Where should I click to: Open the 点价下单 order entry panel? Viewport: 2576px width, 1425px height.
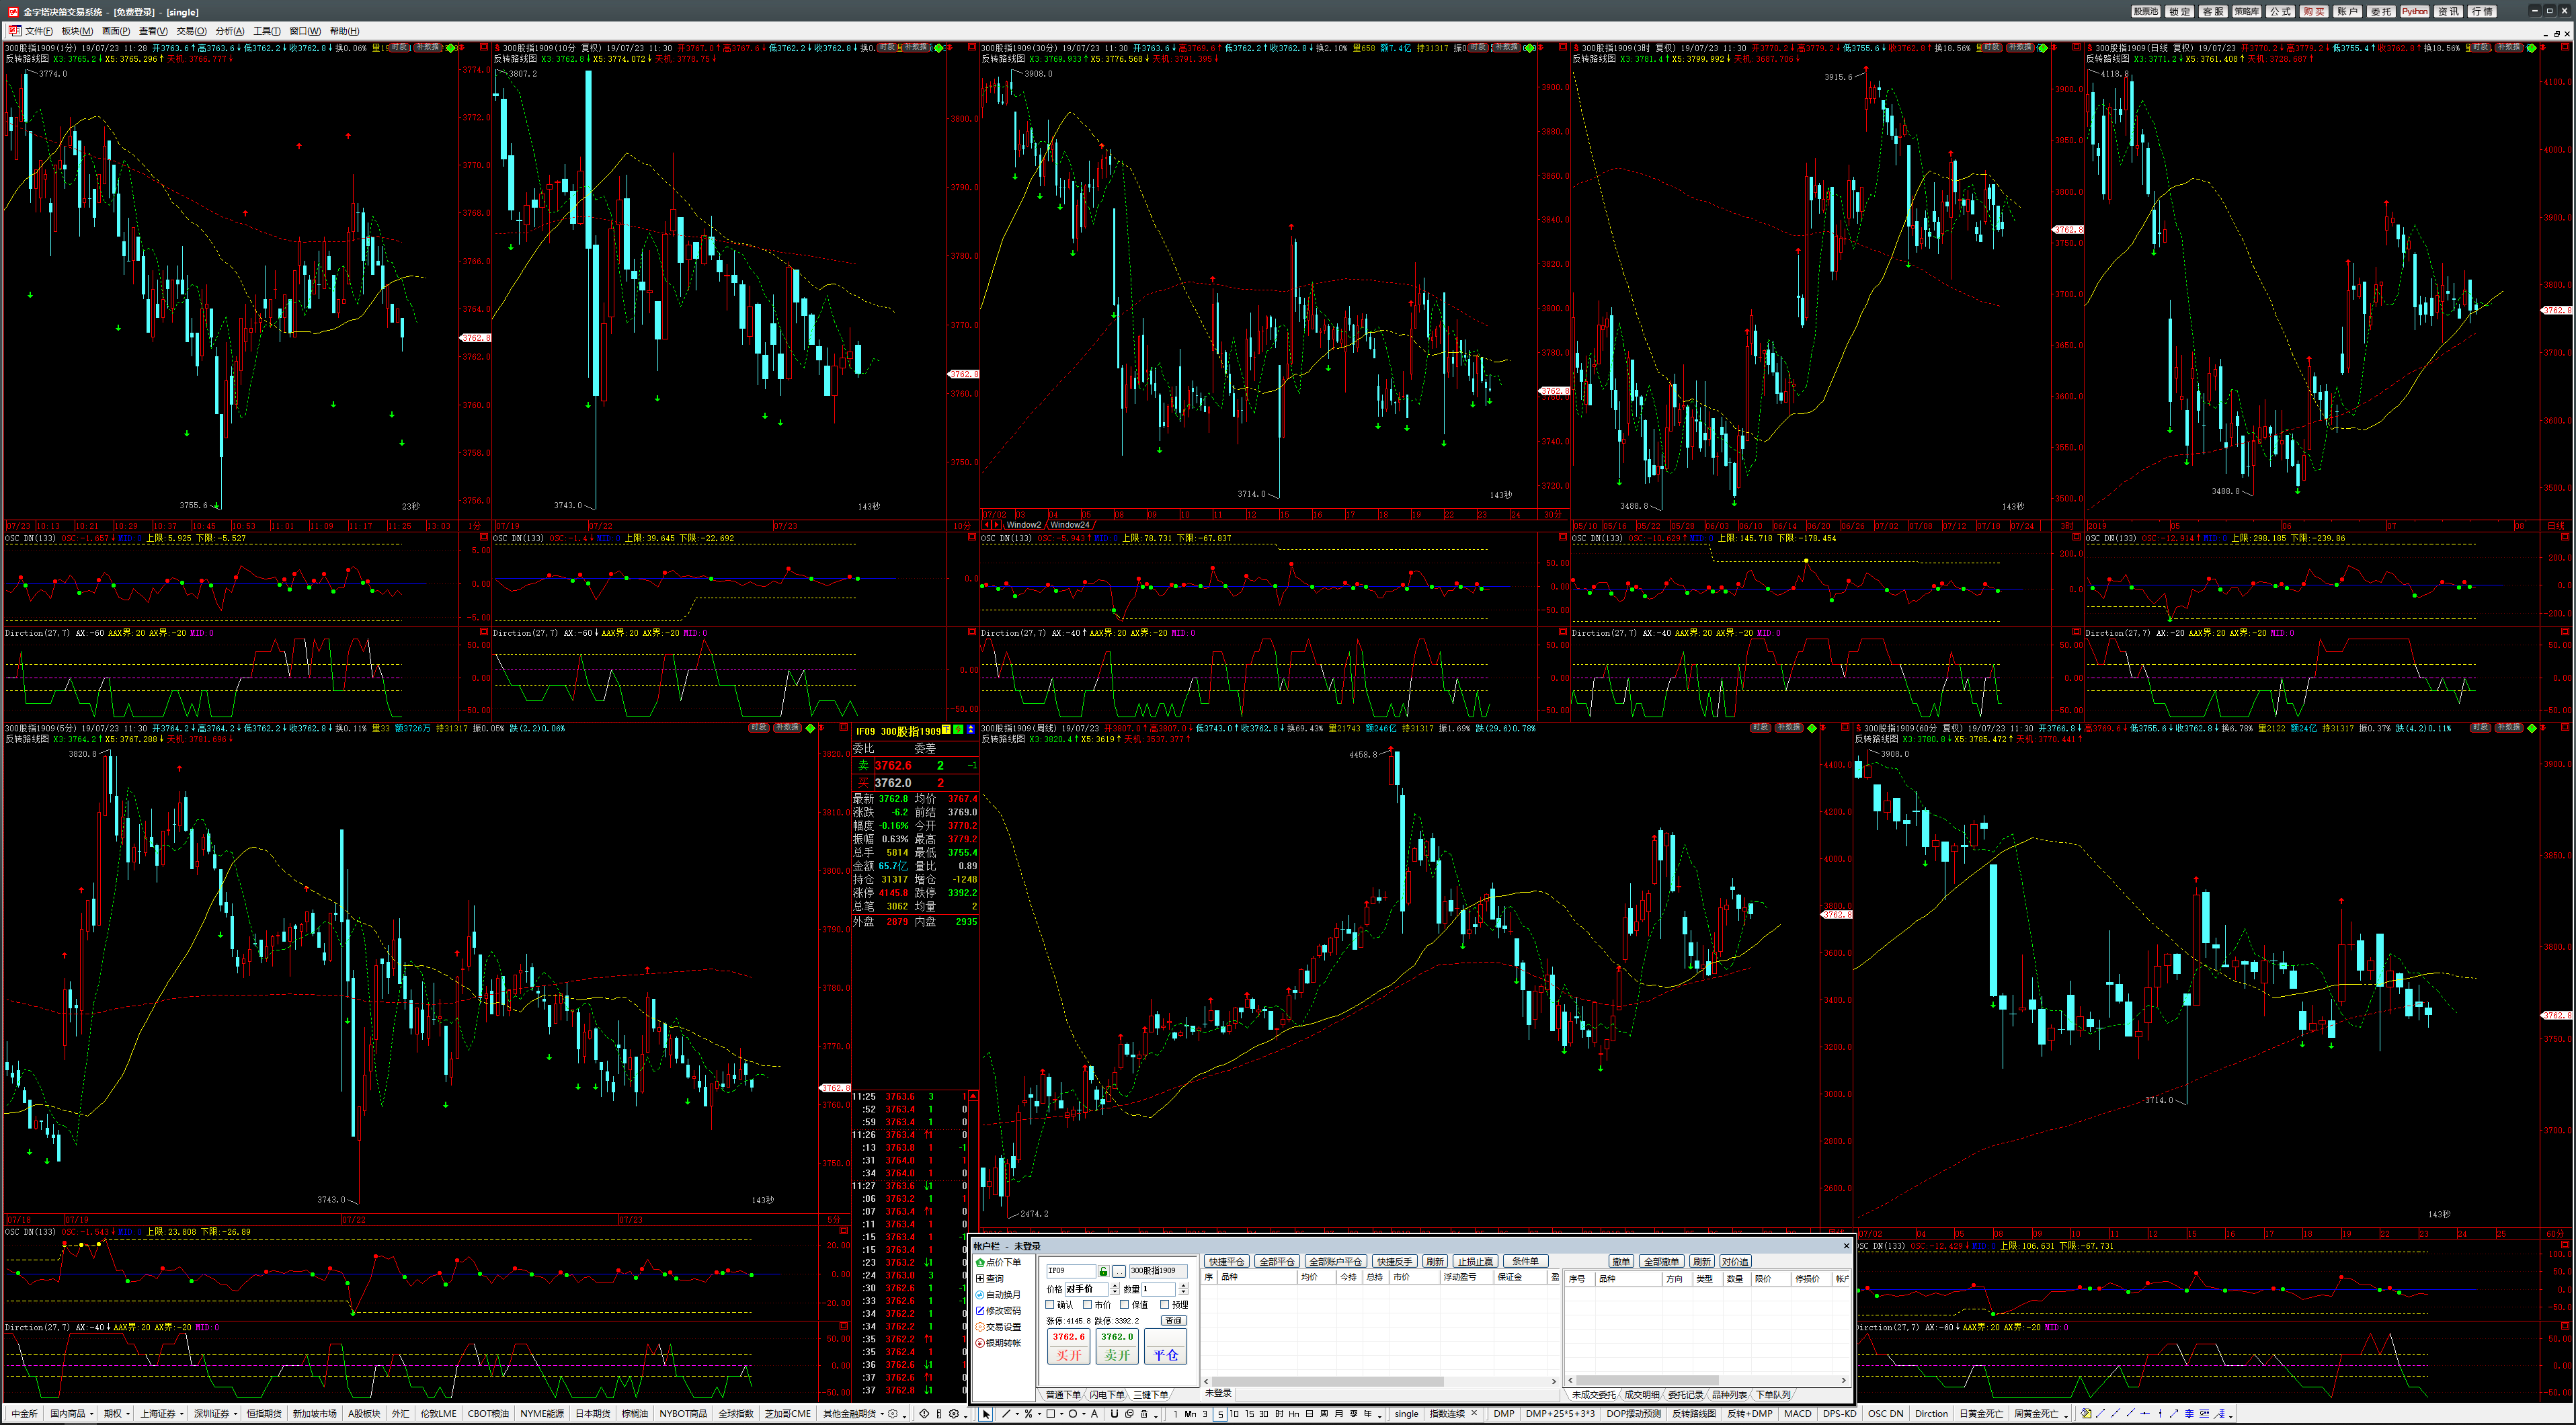pyautogui.click(x=999, y=1263)
